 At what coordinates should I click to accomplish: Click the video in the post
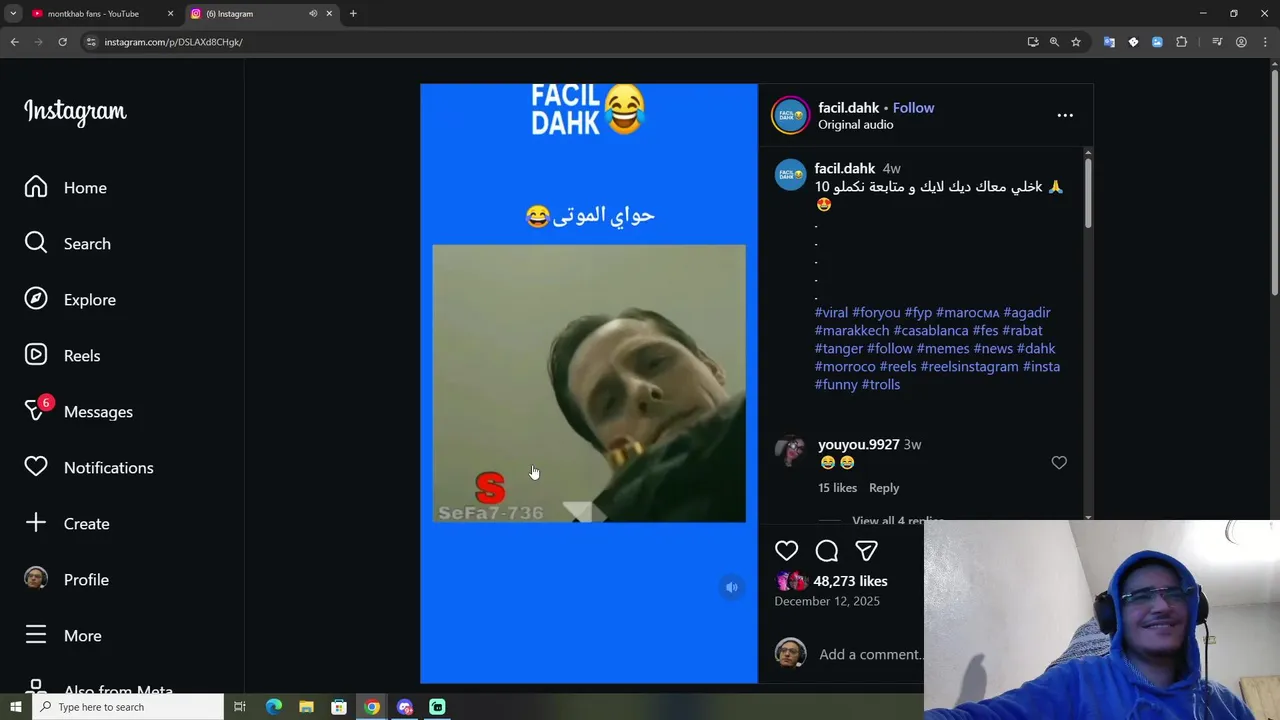[589, 384]
